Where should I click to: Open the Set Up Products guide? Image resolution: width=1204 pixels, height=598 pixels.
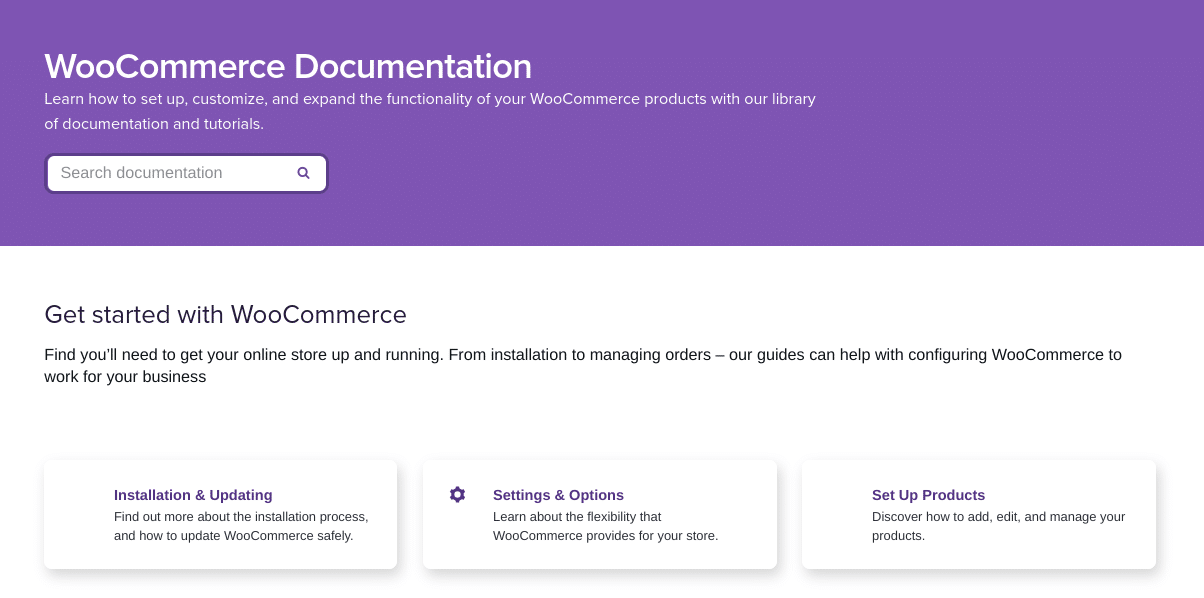[928, 495]
